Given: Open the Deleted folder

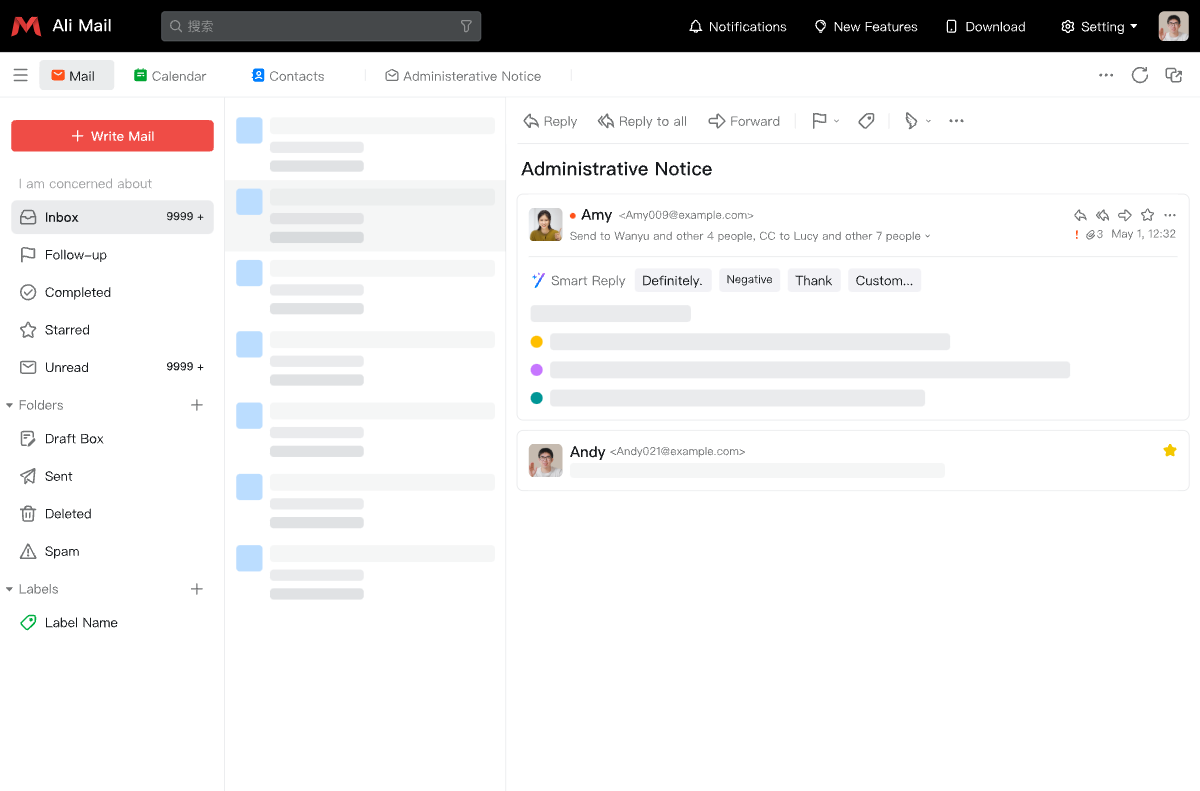Looking at the screenshot, I should tap(112, 514).
